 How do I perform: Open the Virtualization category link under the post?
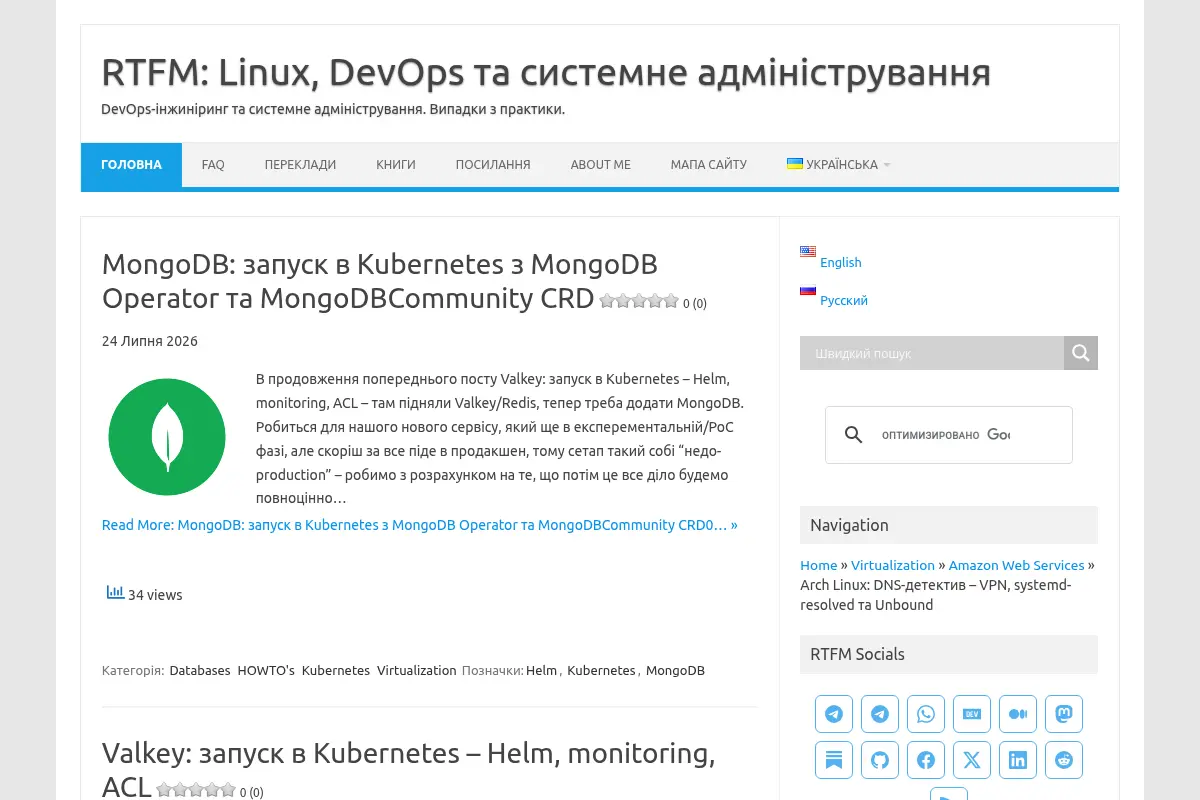pos(417,670)
